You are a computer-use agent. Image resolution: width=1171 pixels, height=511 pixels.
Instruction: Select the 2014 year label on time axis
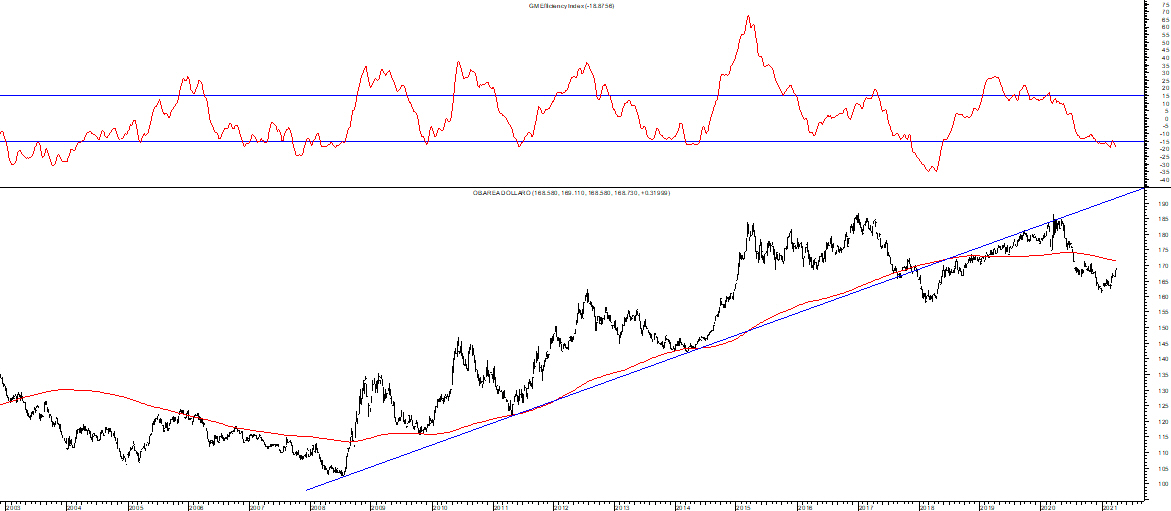683,507
